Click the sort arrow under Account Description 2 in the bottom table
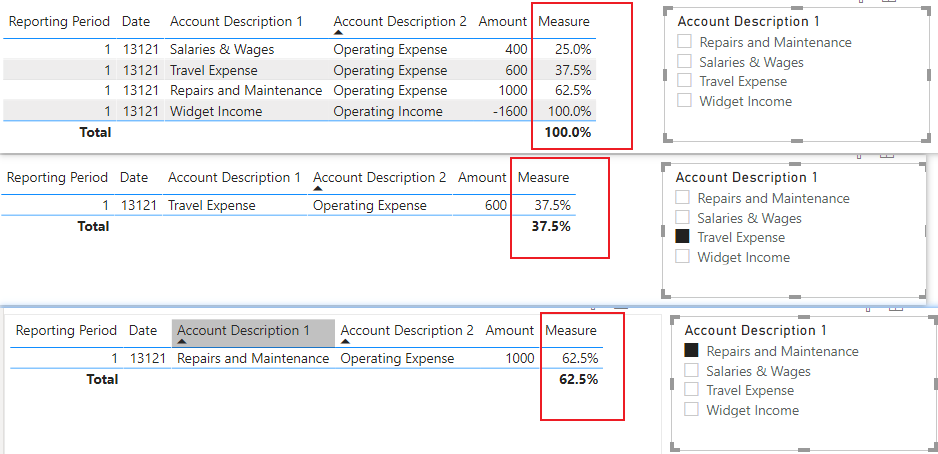Screen dimensions: 938x454 click(x=346, y=342)
